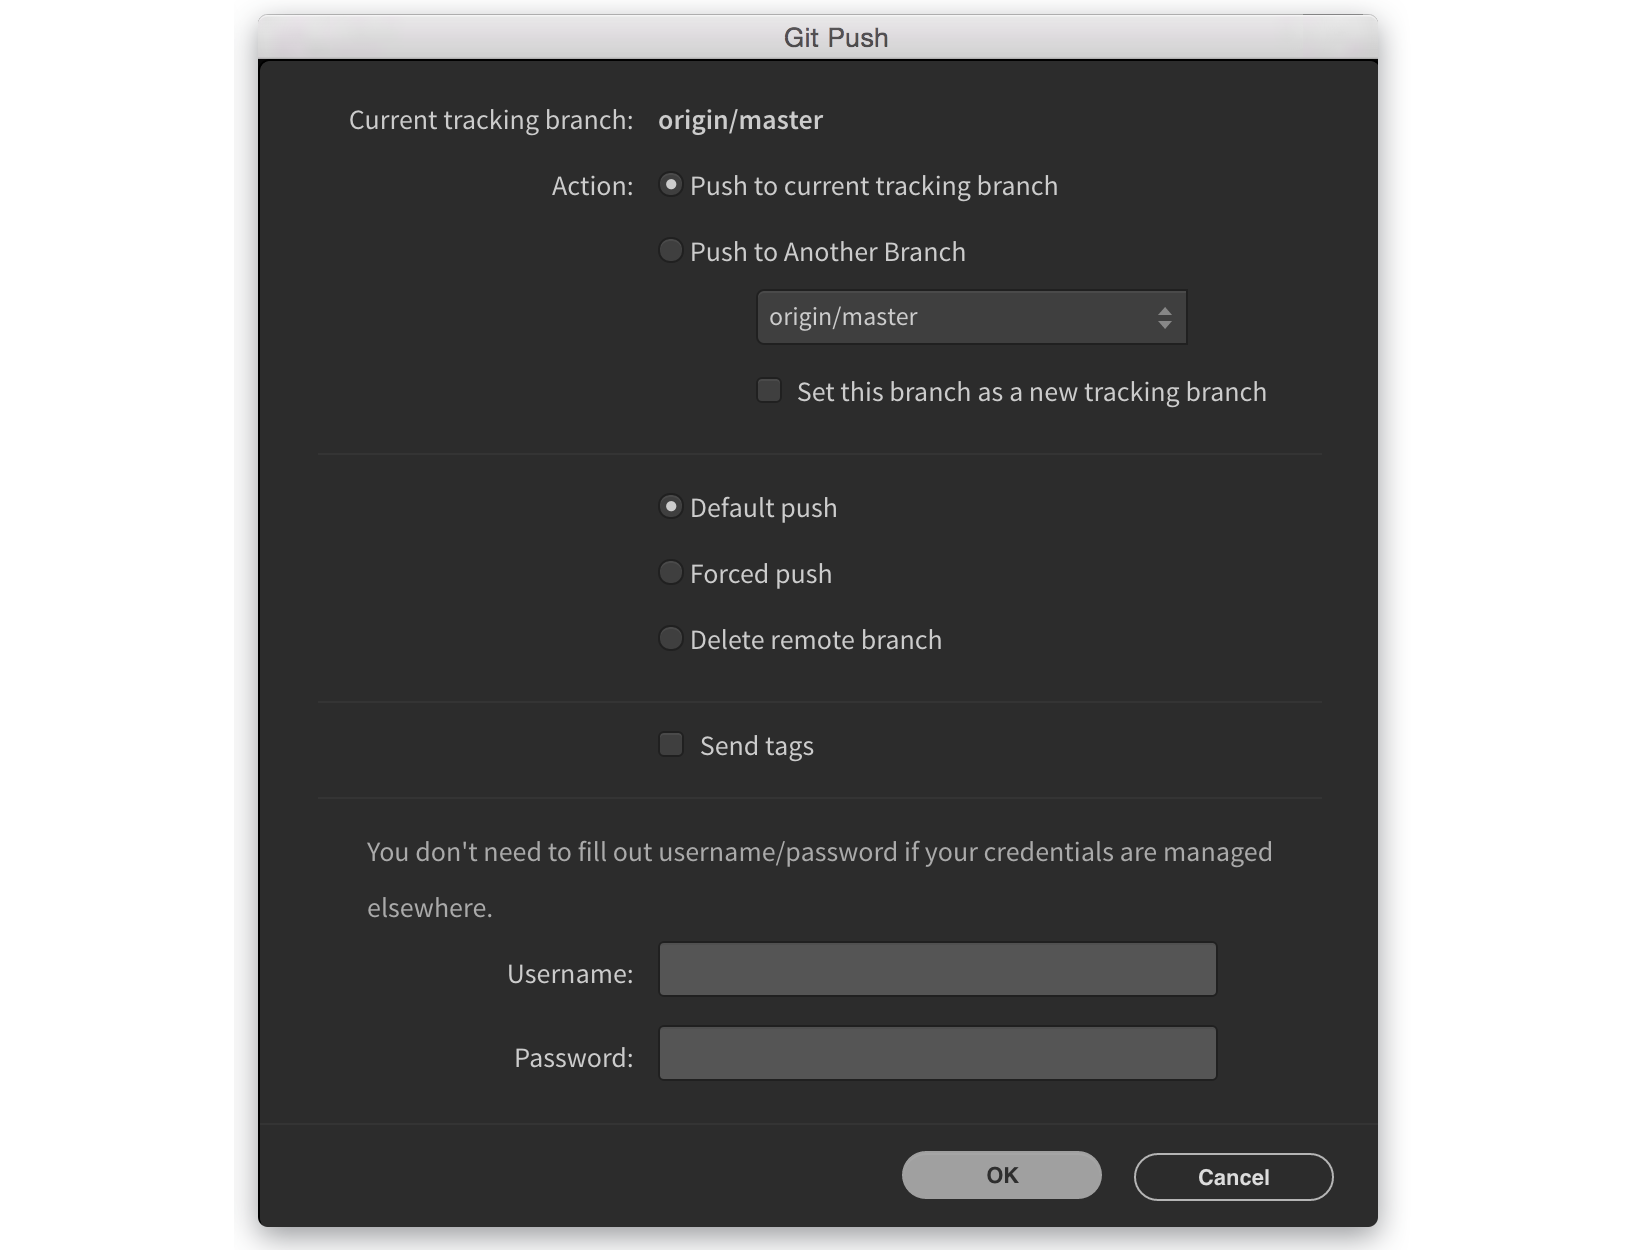Image resolution: width=1645 pixels, height=1250 pixels.
Task: Enable the Delete remote branch option
Action: coord(671,638)
